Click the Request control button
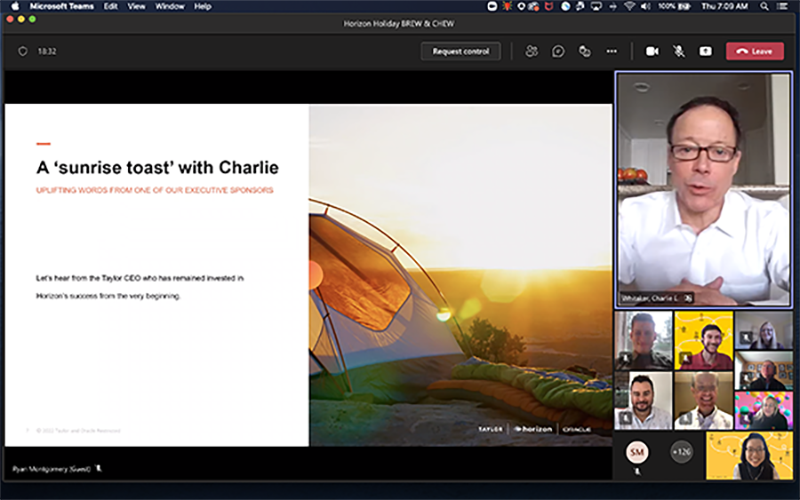Viewport: 800px width, 500px height. point(461,51)
